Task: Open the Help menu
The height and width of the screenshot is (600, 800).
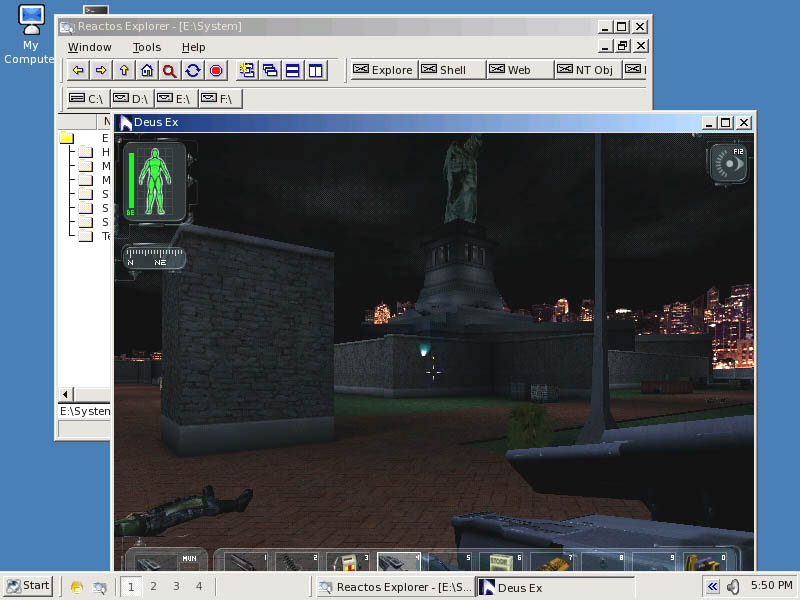Action: coord(193,47)
